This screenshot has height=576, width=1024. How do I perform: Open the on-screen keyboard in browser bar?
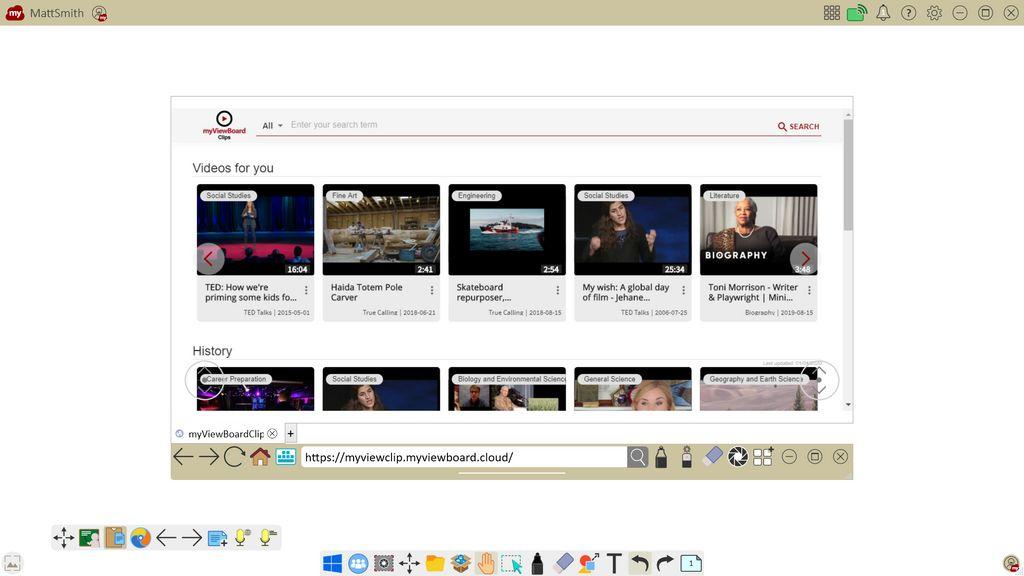coord(285,456)
